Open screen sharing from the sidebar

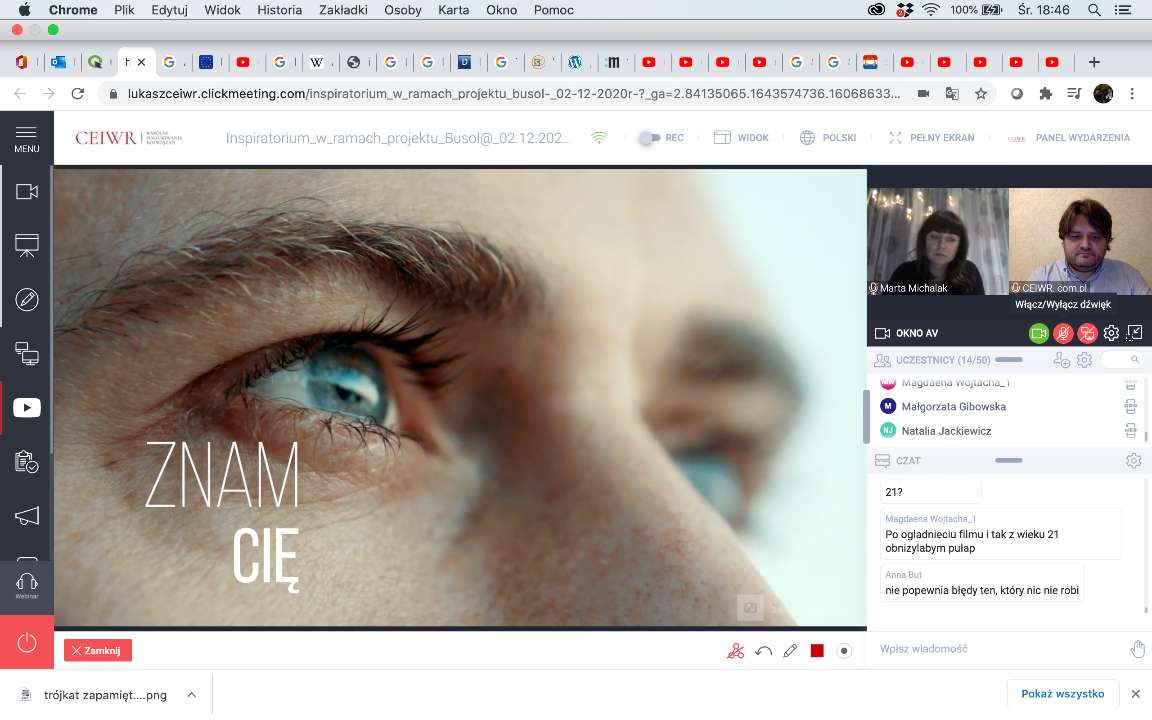[x=27, y=353]
